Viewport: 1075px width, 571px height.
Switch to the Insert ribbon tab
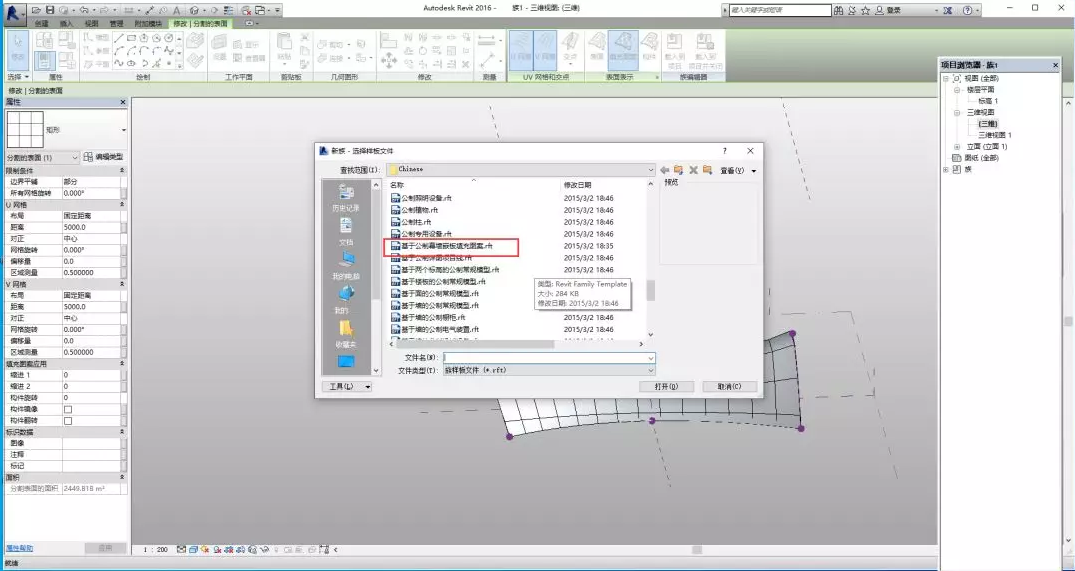(x=66, y=23)
